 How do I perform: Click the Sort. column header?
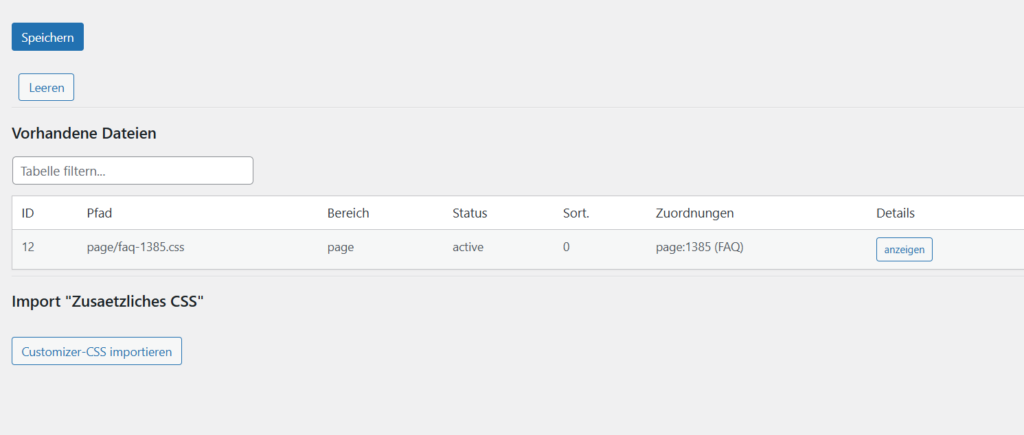click(576, 213)
